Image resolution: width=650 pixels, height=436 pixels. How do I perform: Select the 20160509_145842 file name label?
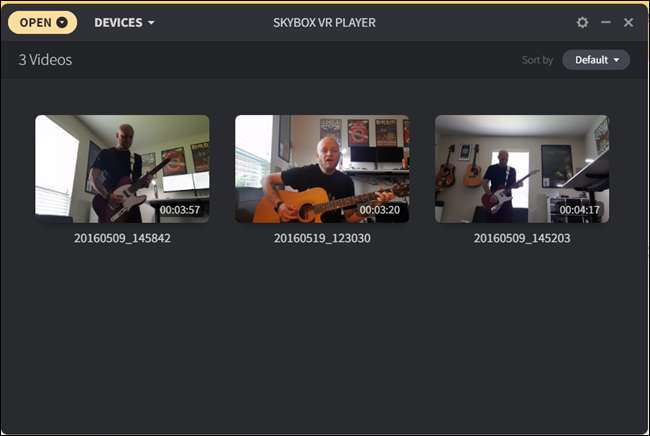pyautogui.click(x=122, y=238)
